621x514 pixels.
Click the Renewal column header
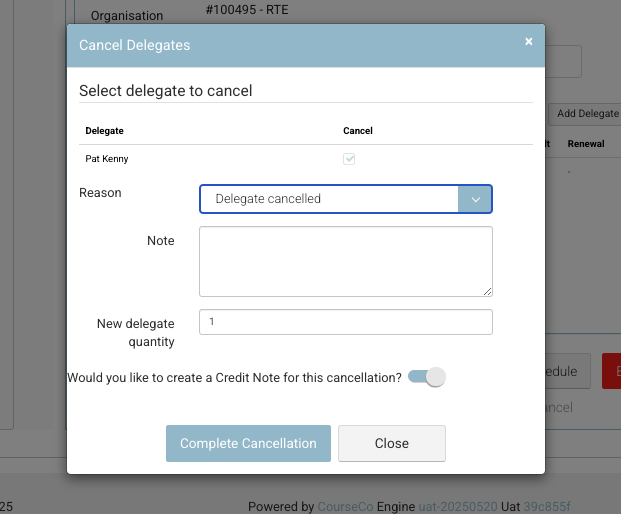coord(586,144)
